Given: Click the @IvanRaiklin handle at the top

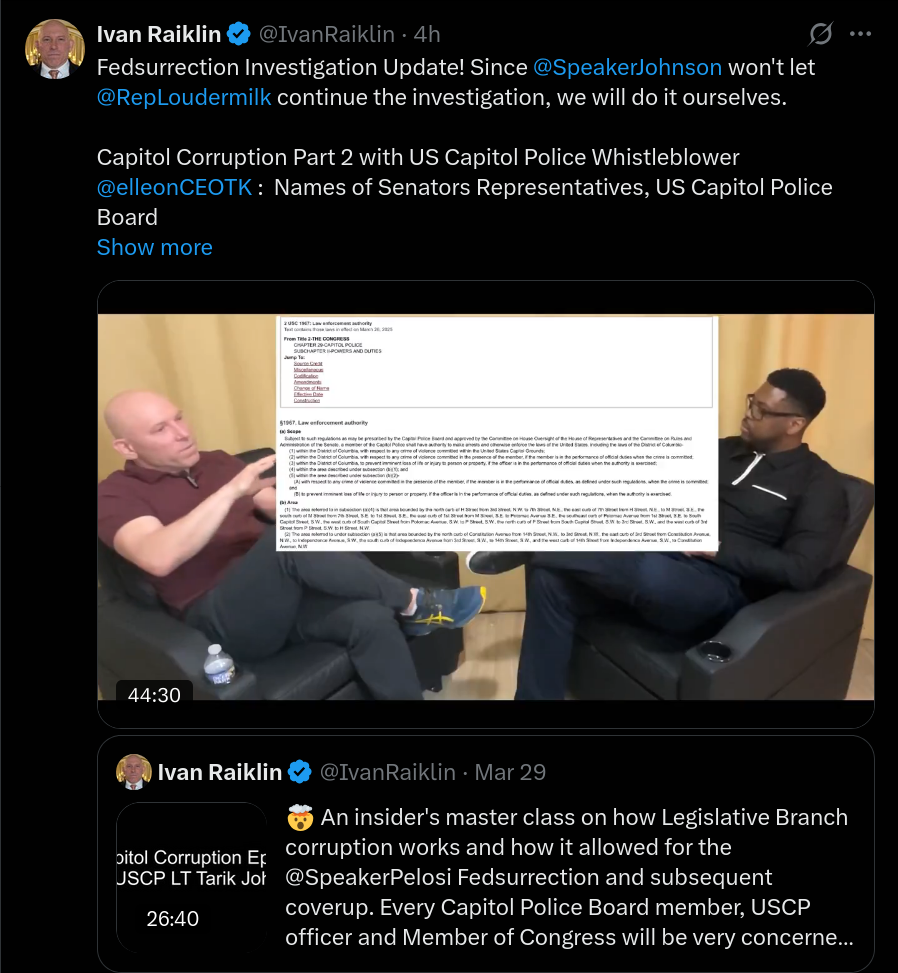Looking at the screenshot, I should pos(326,34).
